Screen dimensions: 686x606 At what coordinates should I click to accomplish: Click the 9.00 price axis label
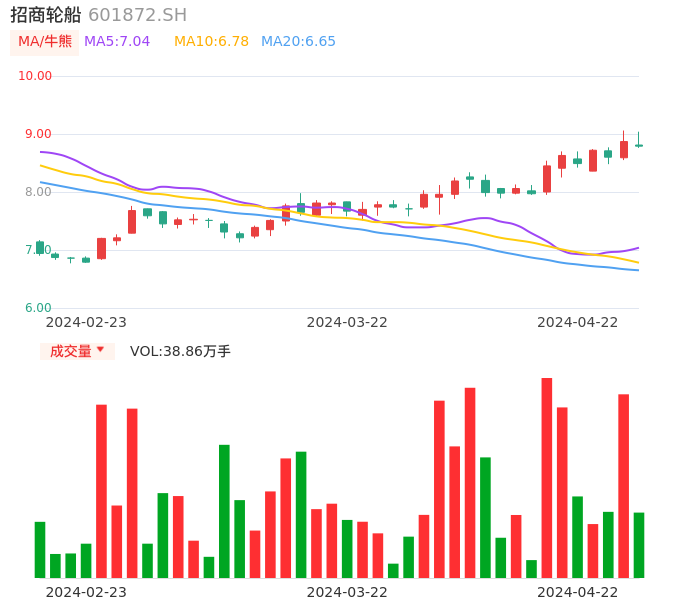pos(38,134)
